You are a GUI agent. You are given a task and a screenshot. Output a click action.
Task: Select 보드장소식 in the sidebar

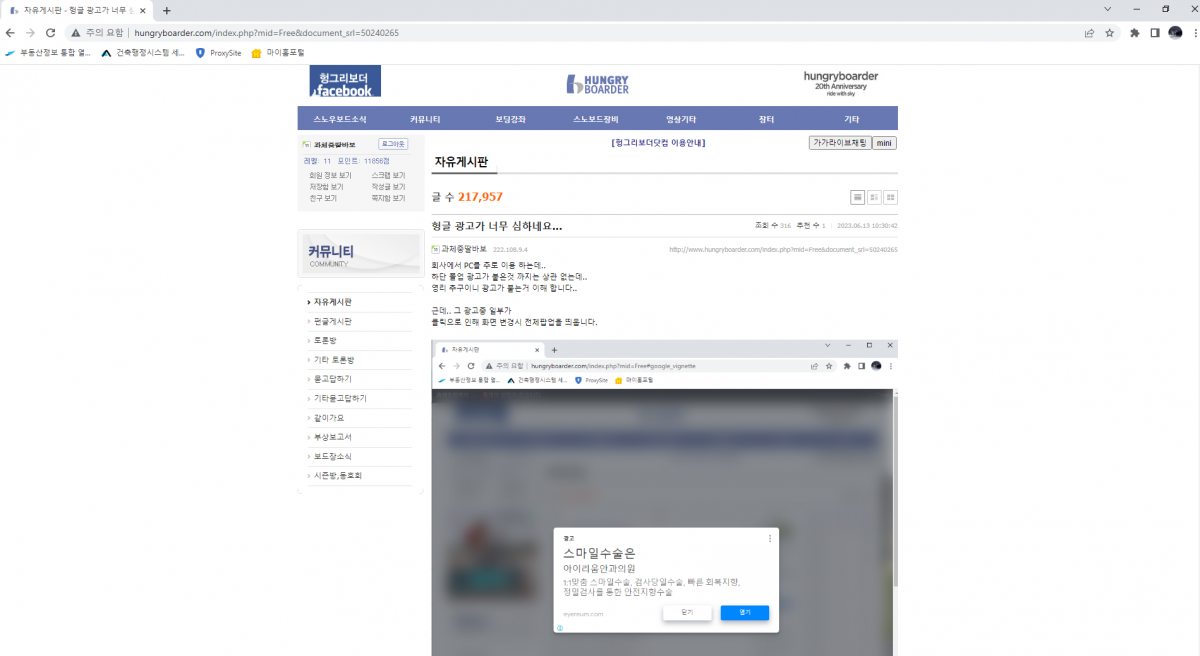[x=333, y=456]
